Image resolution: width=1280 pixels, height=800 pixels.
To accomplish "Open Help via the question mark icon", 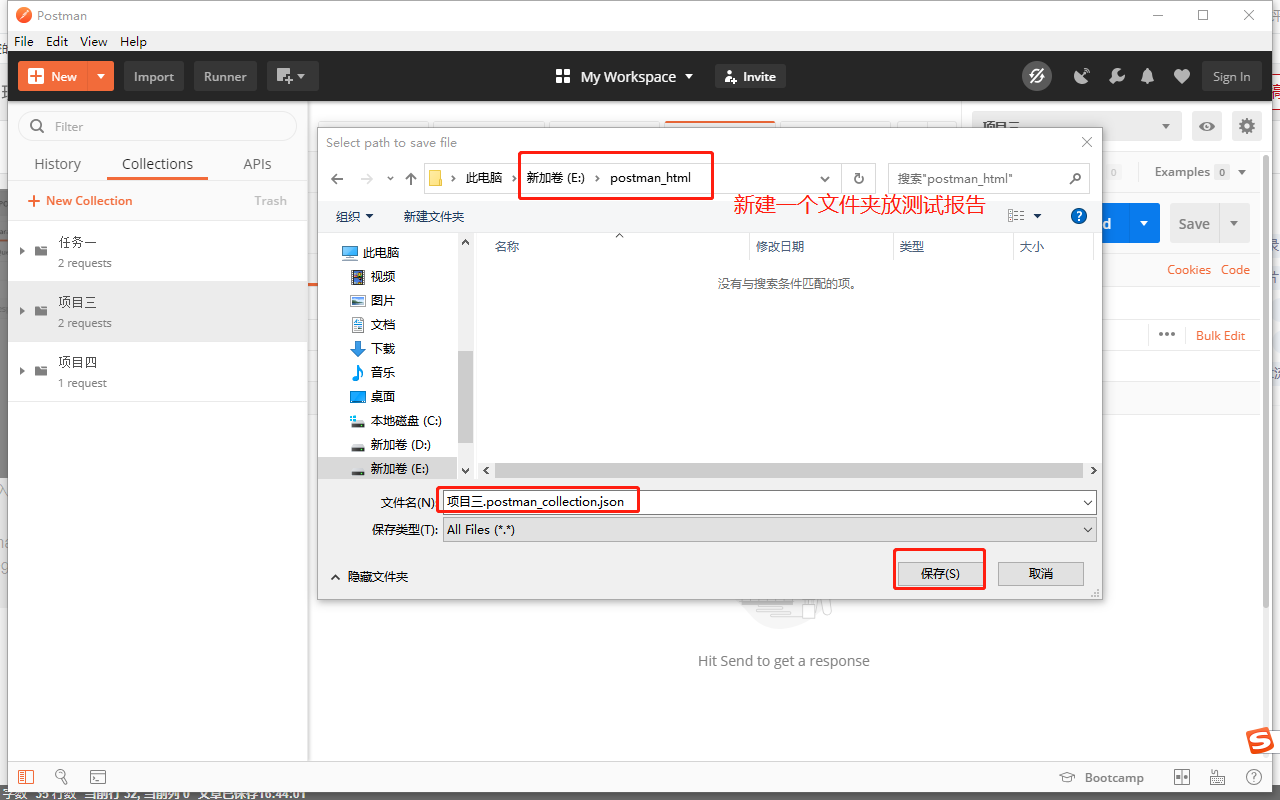I will pos(1253,777).
